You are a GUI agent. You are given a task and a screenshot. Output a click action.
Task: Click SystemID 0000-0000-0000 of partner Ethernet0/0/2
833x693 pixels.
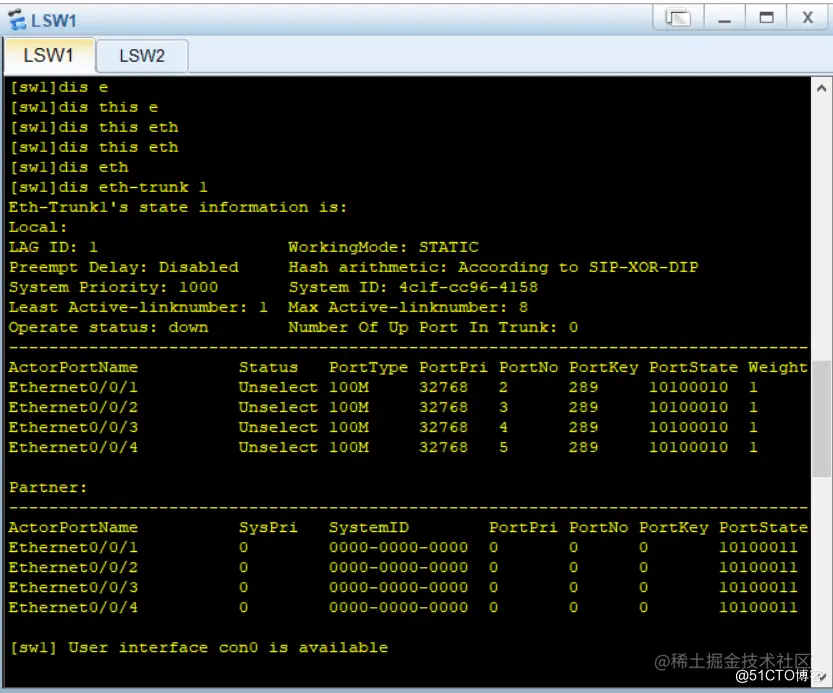pos(398,568)
